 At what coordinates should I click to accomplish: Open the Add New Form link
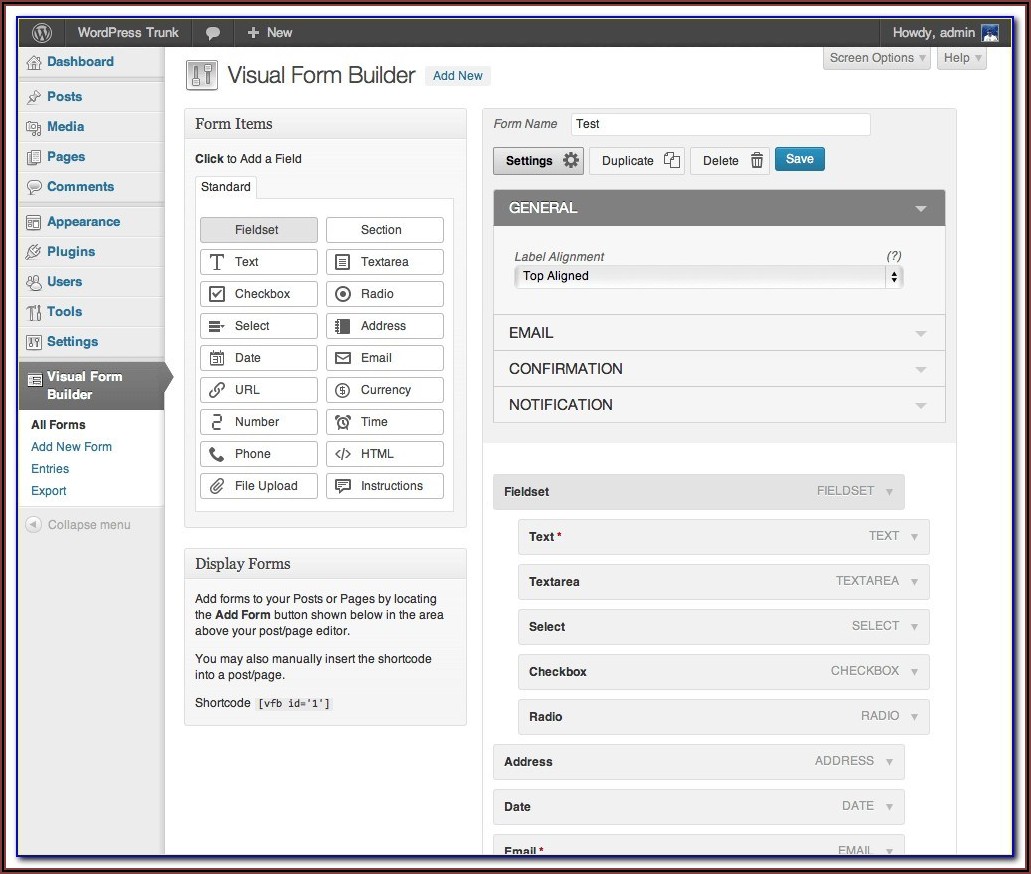71,447
